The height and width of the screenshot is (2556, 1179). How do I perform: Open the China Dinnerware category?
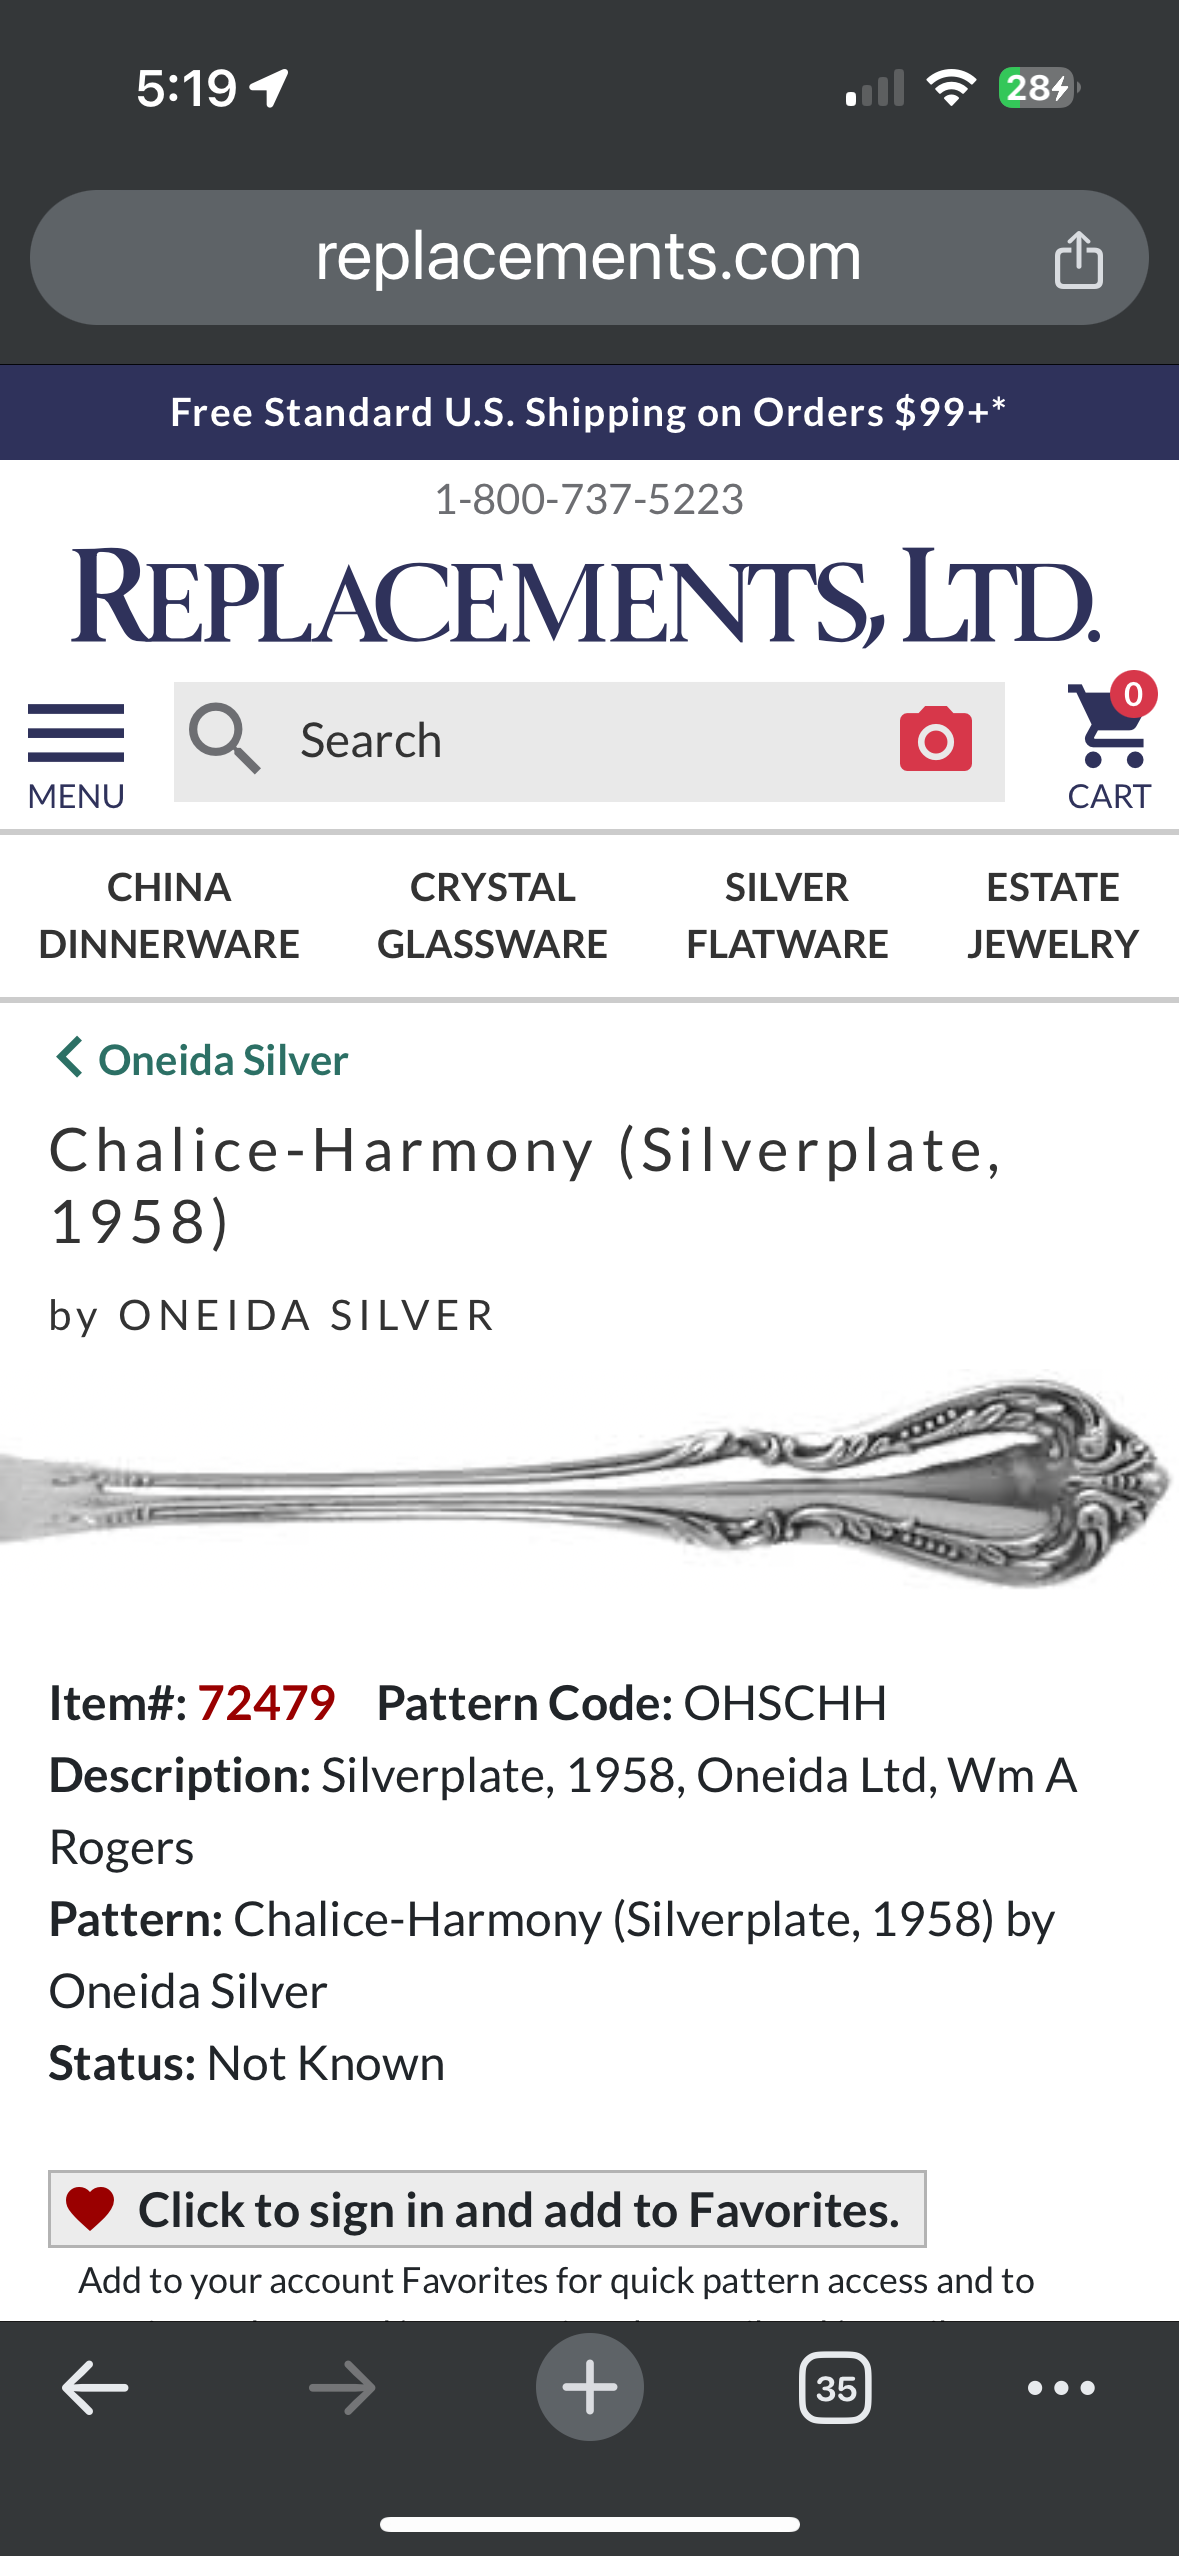(x=169, y=915)
